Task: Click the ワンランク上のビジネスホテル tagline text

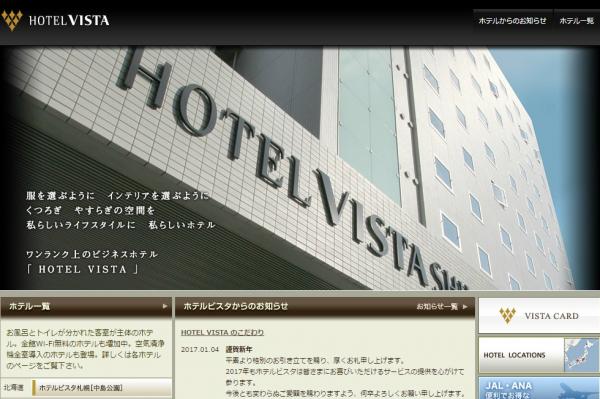Action: 92,254
